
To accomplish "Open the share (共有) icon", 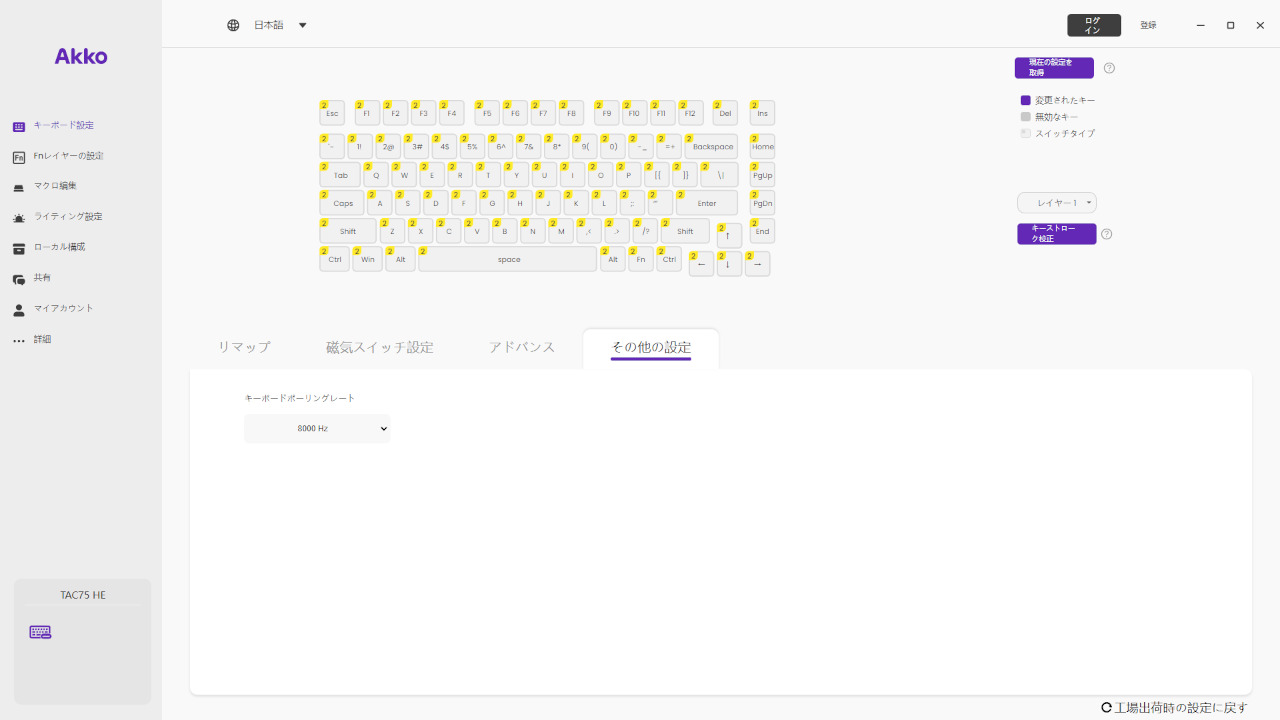I will [19, 279].
